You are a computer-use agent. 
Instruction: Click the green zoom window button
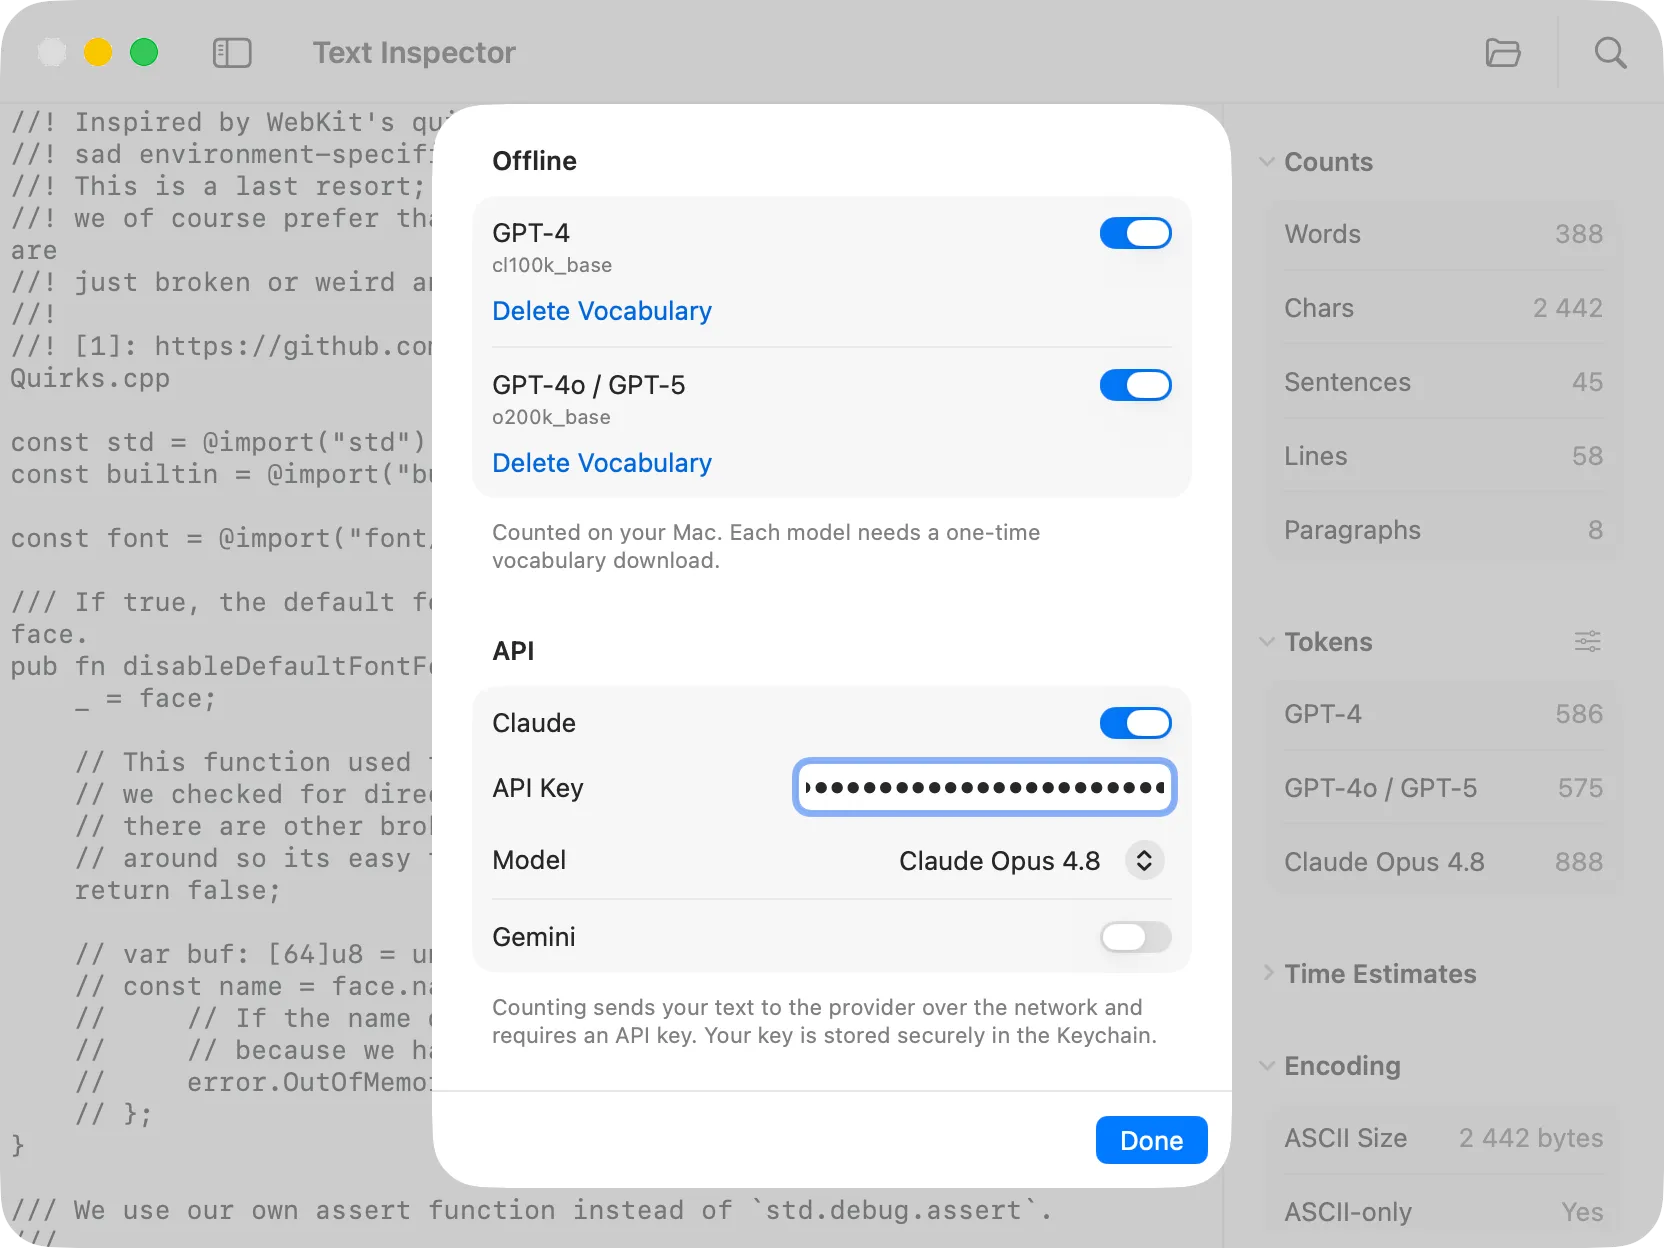pos(144,52)
